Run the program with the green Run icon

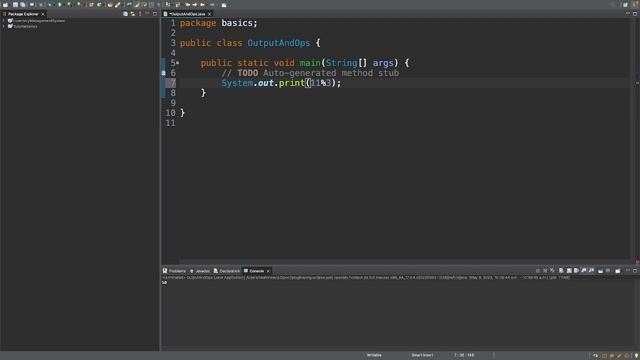60,4
